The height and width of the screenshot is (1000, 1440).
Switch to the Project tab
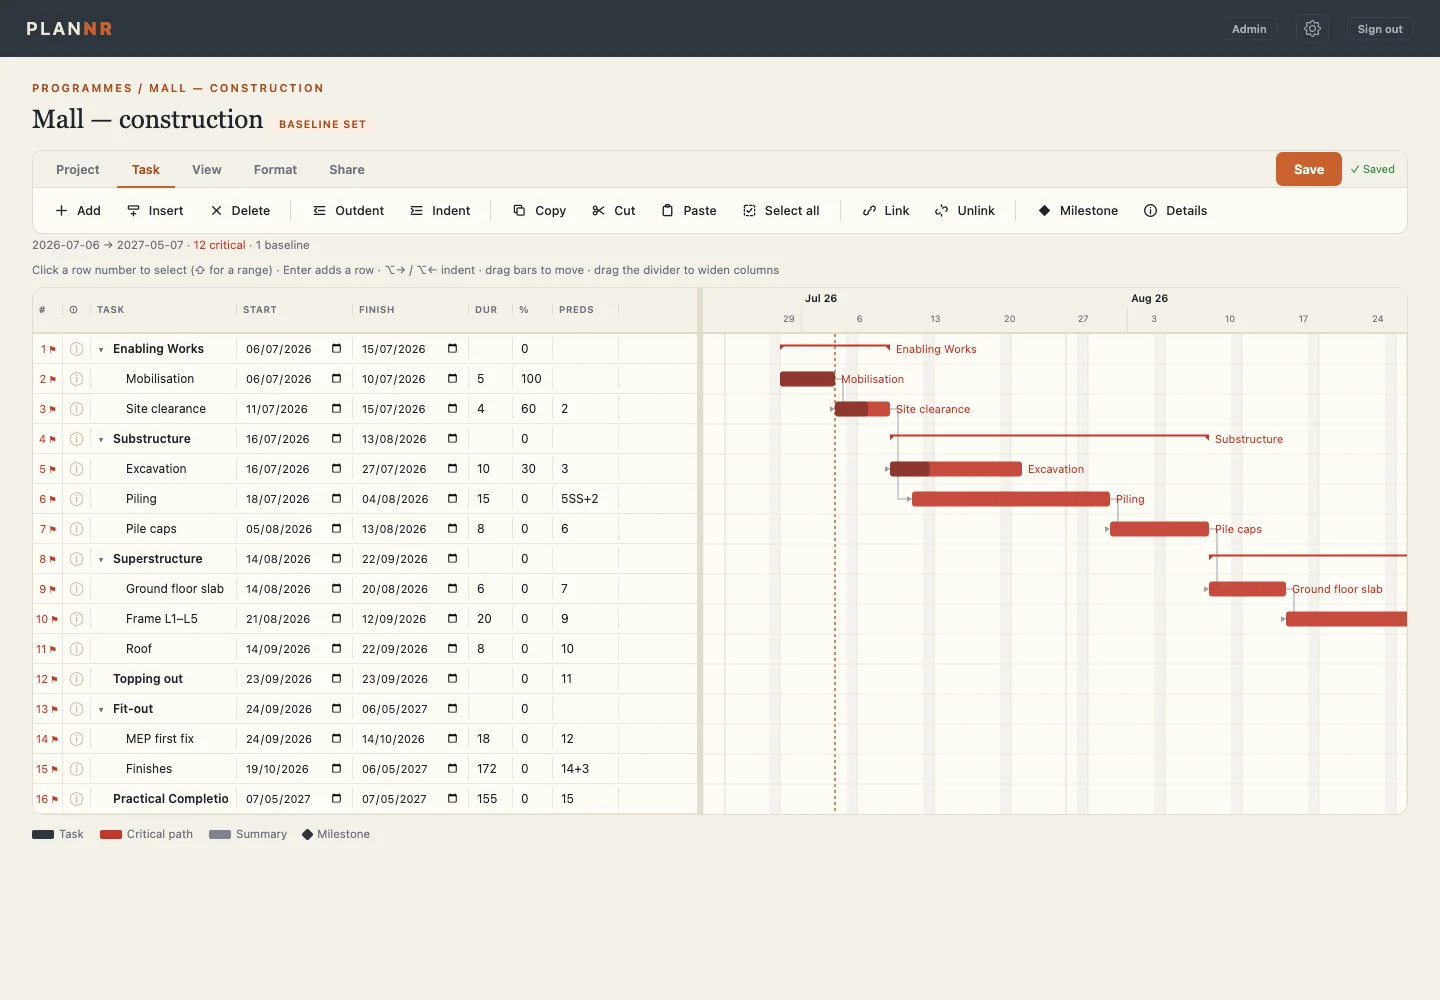(78, 170)
